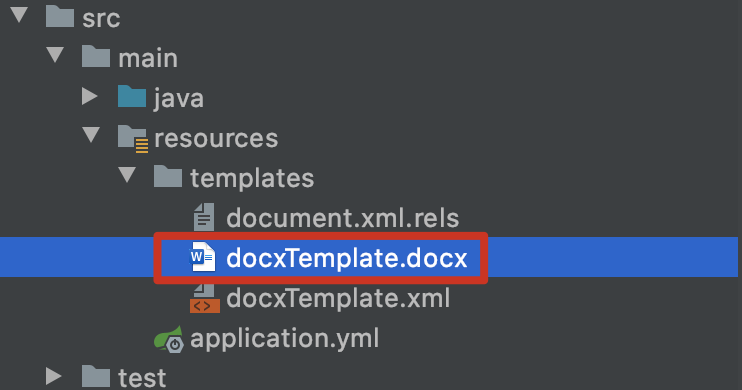Select document.xml.rels in the tree
This screenshot has width=742, height=390.
click(x=343, y=218)
